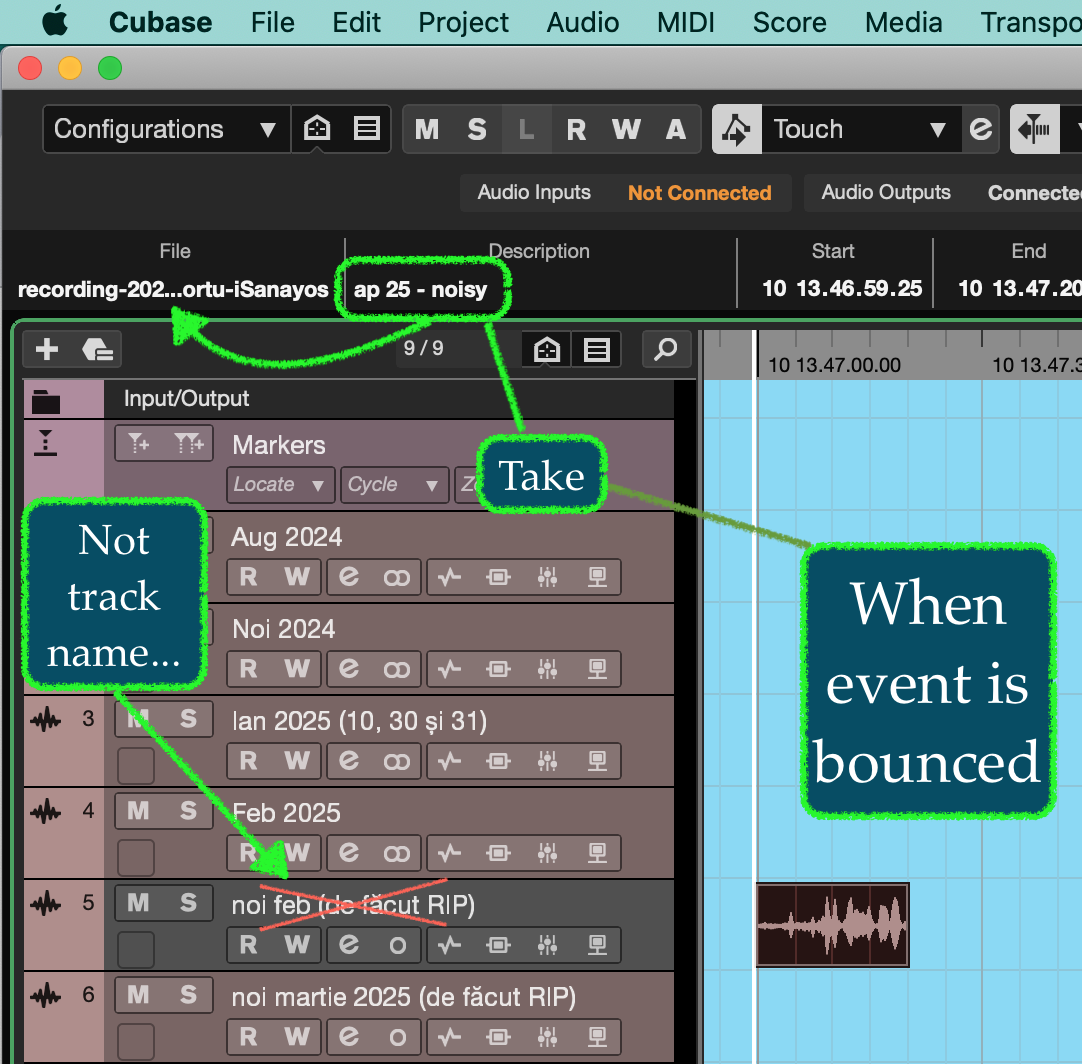Click the track presets icon beside Add Track
The image size is (1082, 1064).
(97, 349)
